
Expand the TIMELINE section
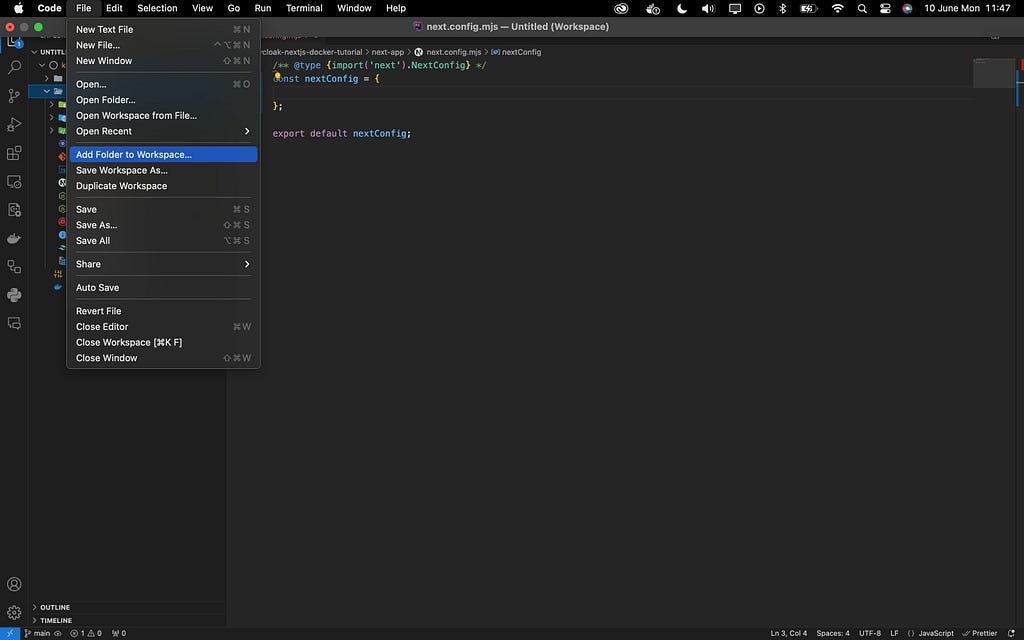point(128,620)
